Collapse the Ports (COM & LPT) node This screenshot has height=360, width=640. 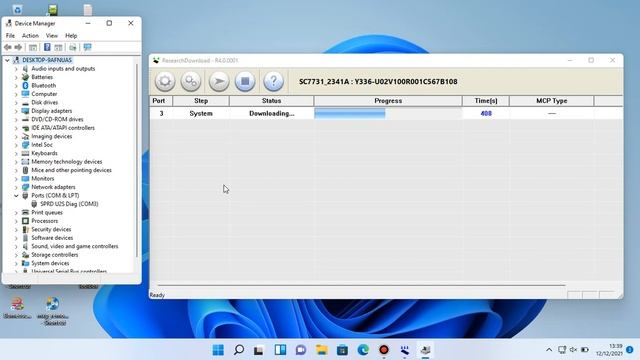click(x=16, y=196)
